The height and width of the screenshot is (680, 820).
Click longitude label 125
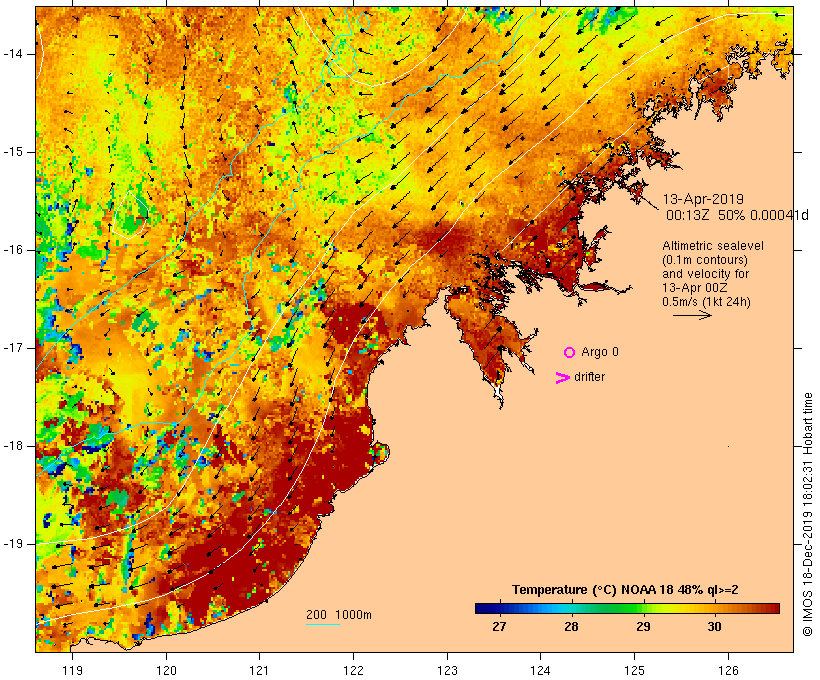pos(635,670)
